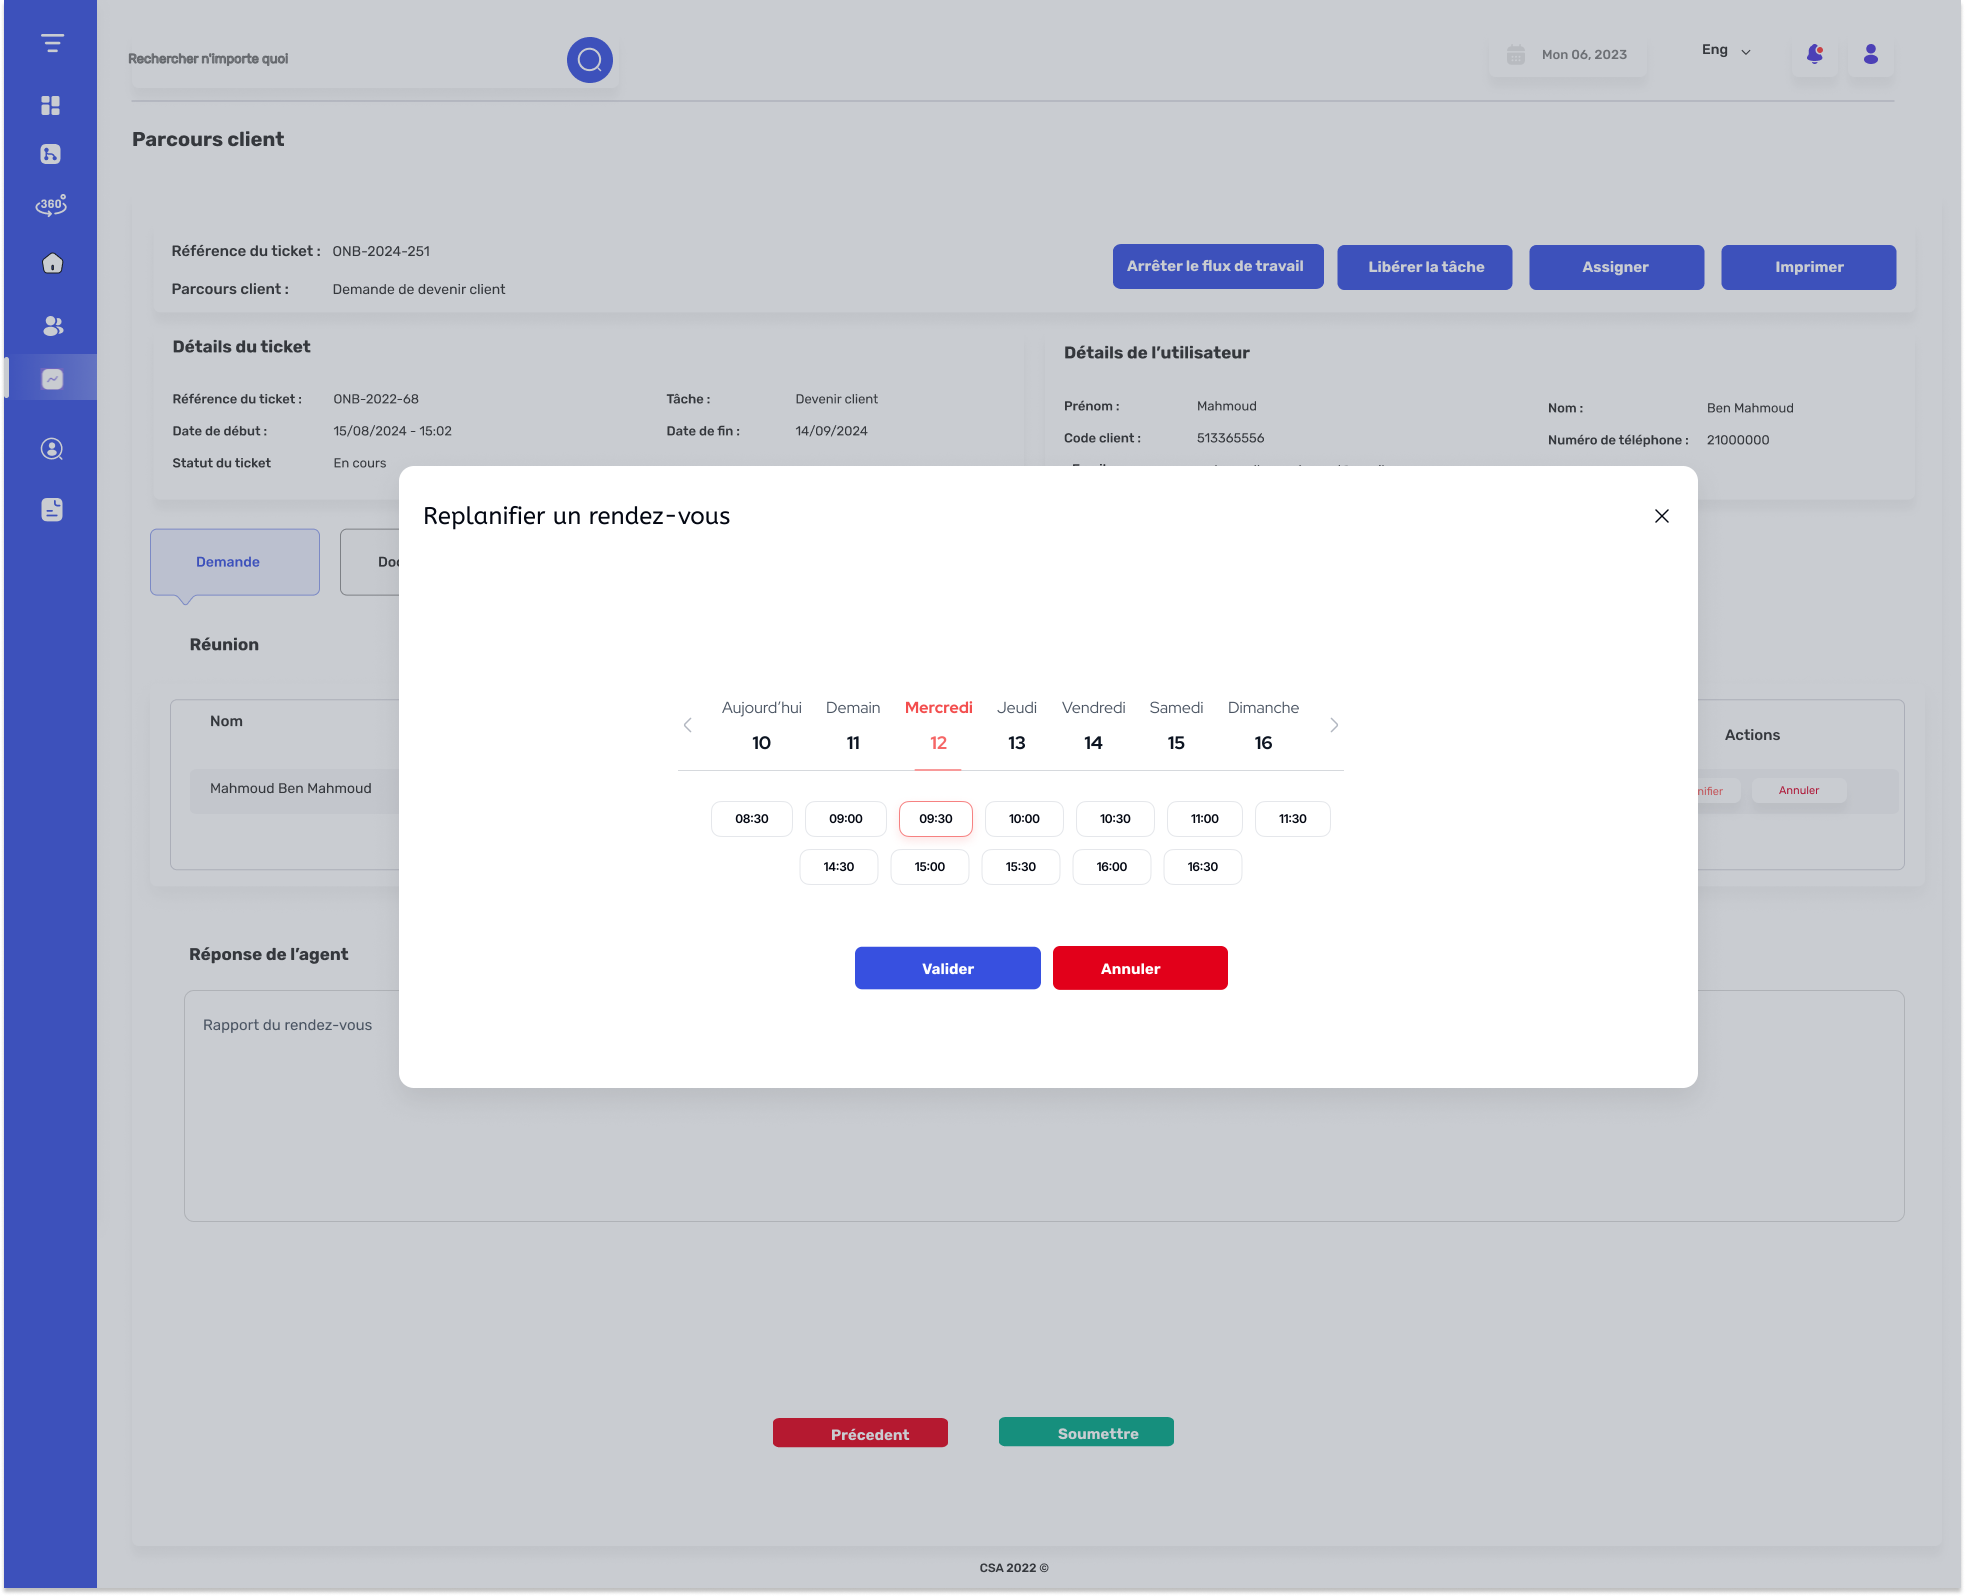Open the user profile avatar icon
This screenshot has width=1965, height=1596.
click(1871, 54)
